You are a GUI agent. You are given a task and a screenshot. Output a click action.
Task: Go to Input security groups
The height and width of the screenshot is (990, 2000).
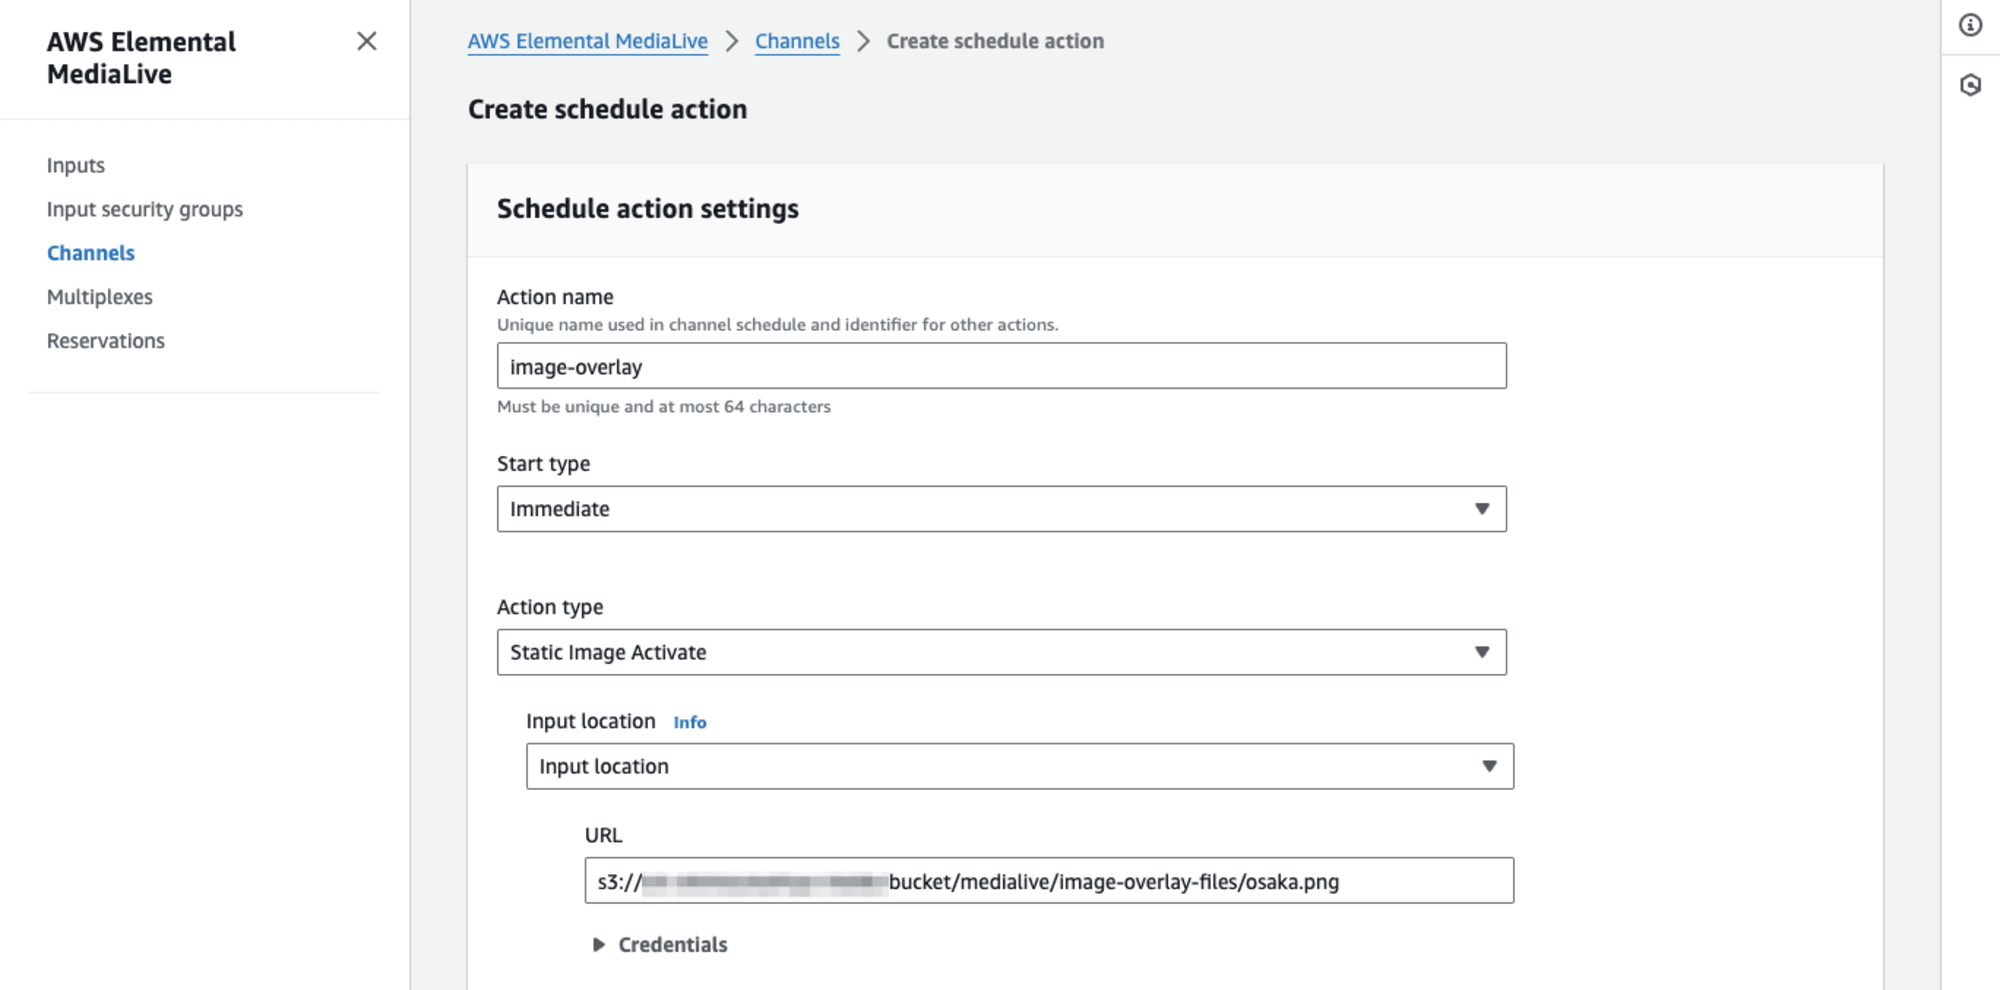click(x=145, y=209)
